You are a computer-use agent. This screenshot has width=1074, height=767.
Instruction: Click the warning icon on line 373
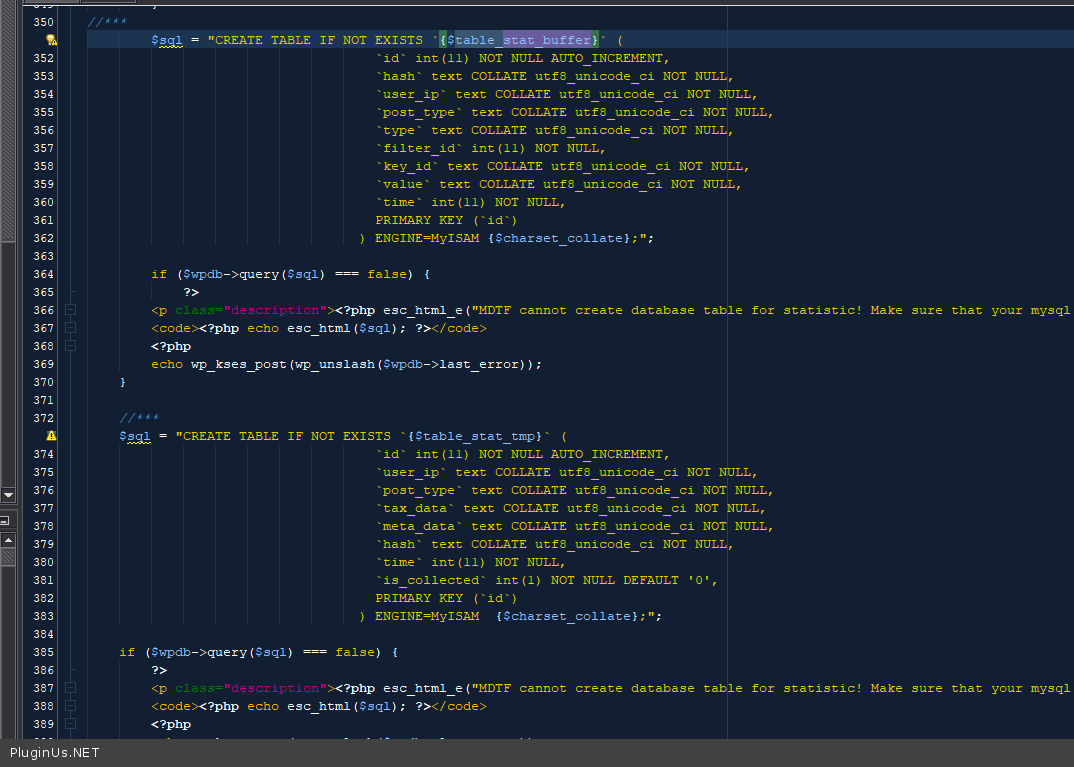(51, 436)
